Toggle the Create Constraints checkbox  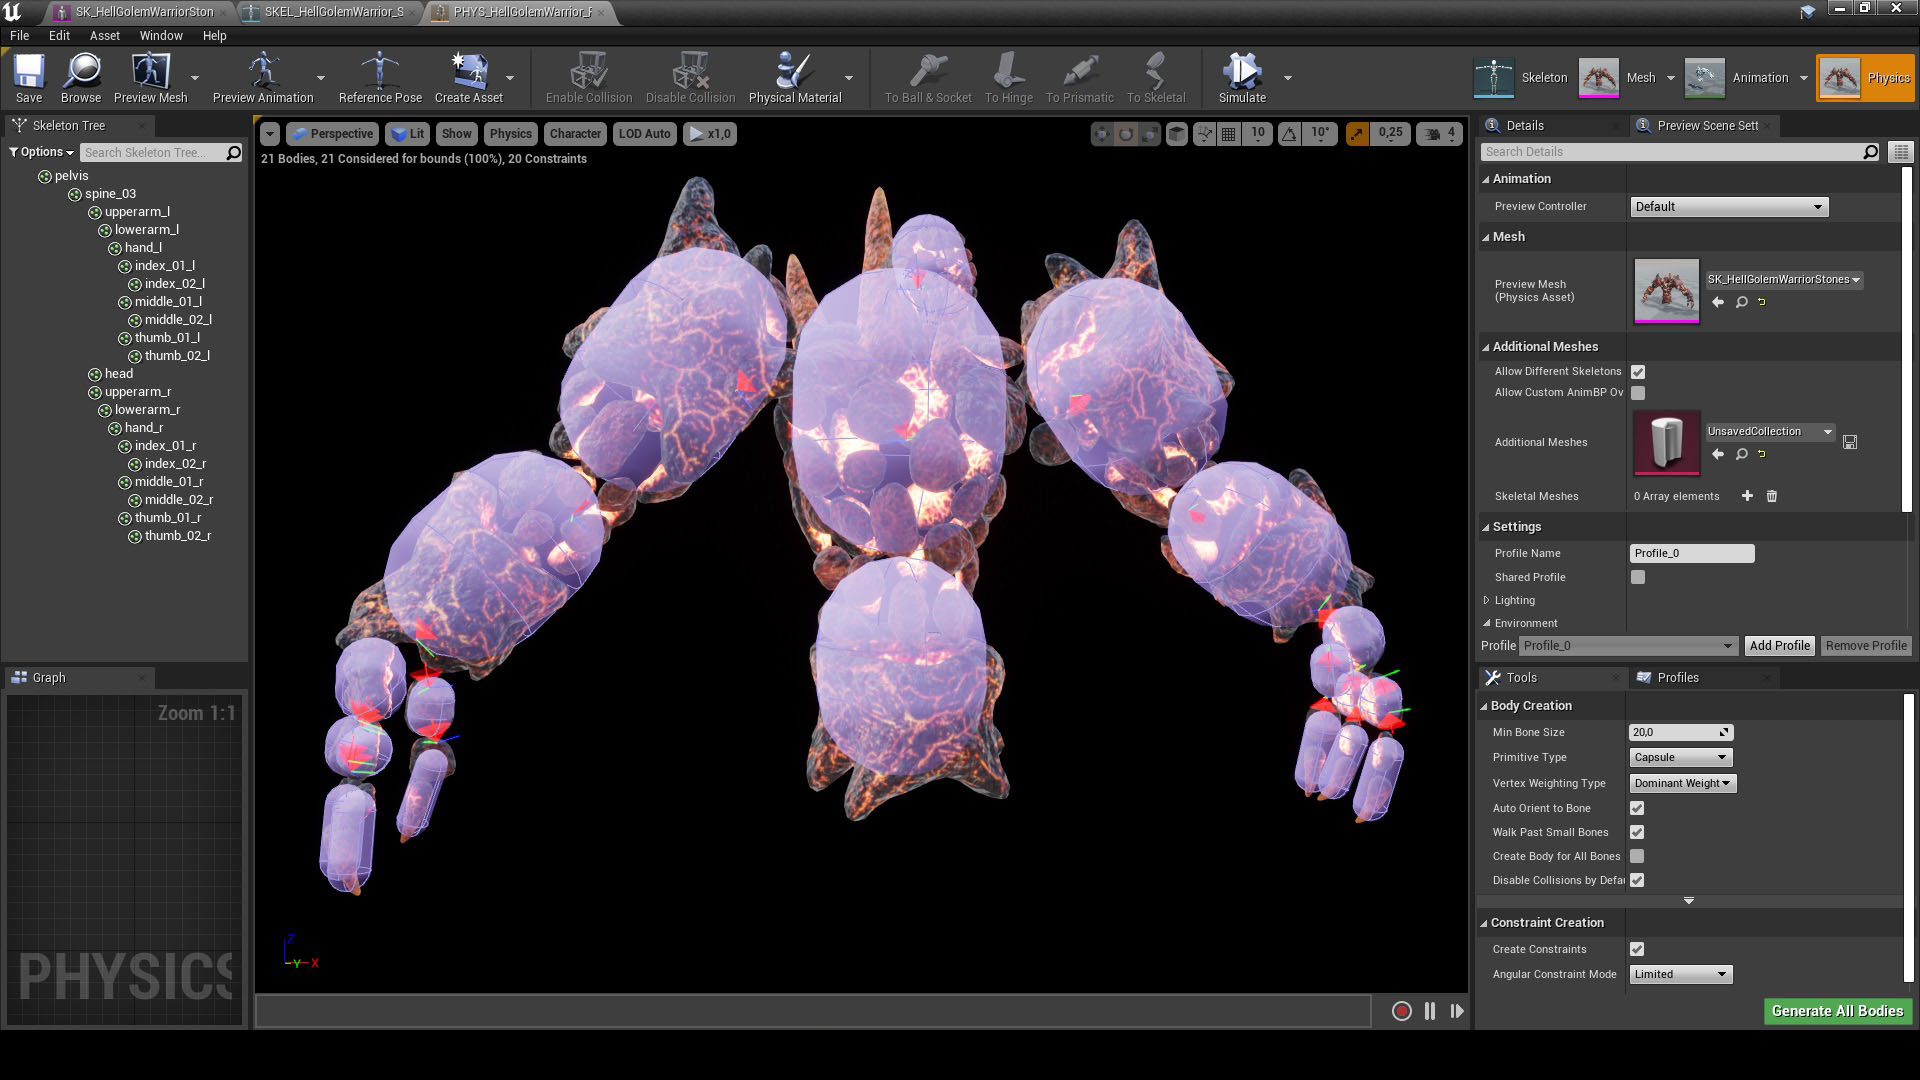(1637, 949)
